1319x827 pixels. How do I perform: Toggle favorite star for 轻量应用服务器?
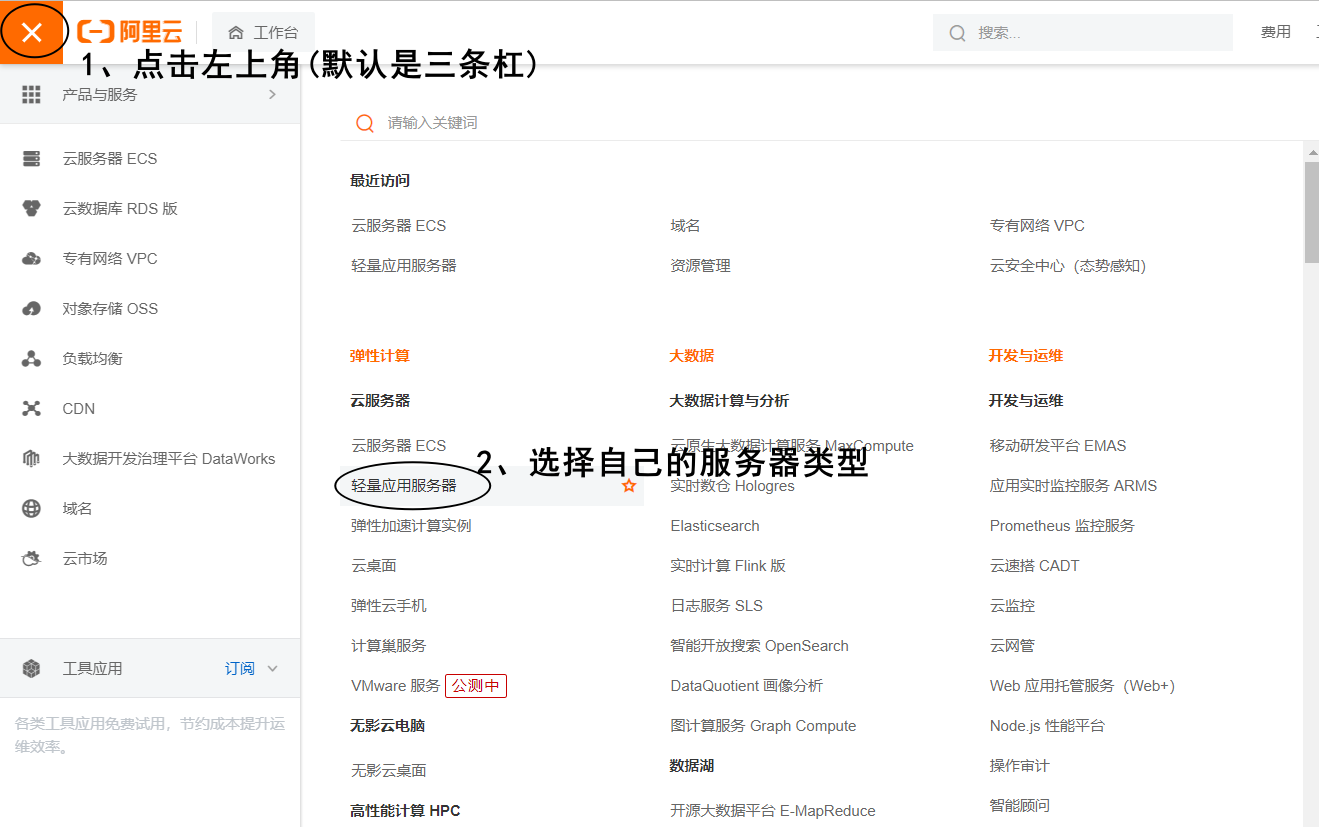(x=629, y=486)
